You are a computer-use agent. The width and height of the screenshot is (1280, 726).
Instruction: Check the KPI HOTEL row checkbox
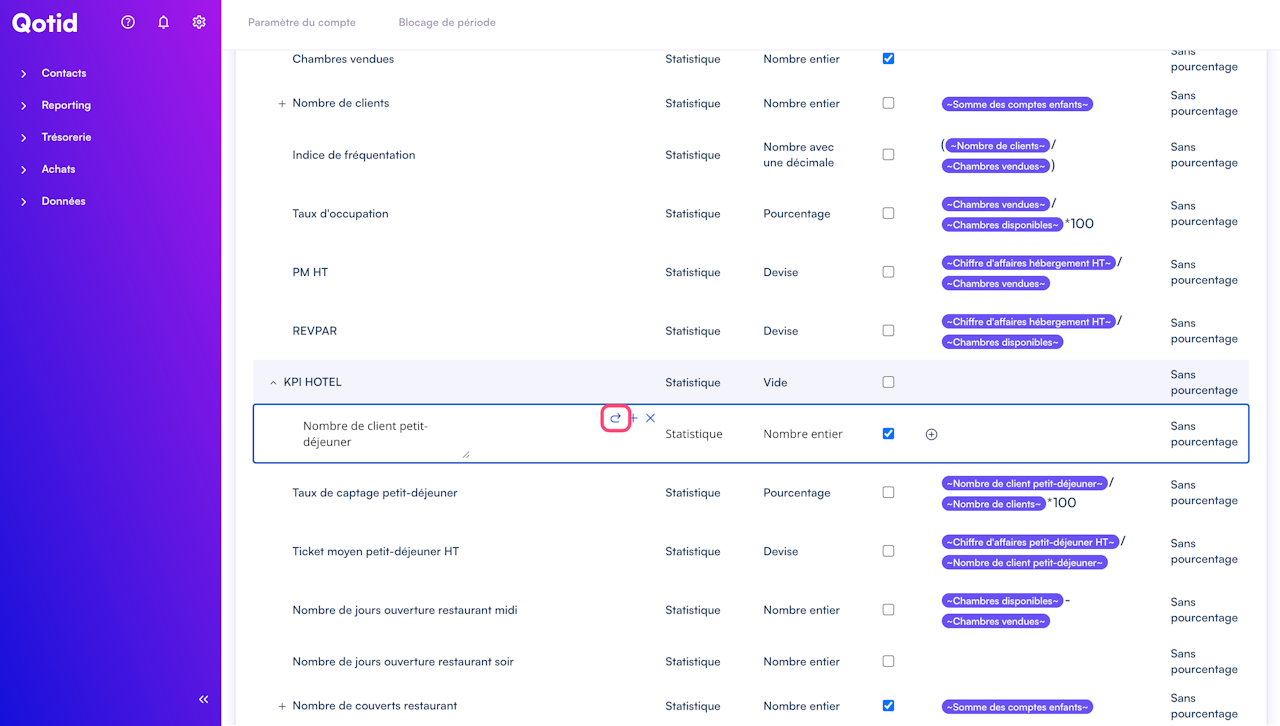tap(888, 382)
